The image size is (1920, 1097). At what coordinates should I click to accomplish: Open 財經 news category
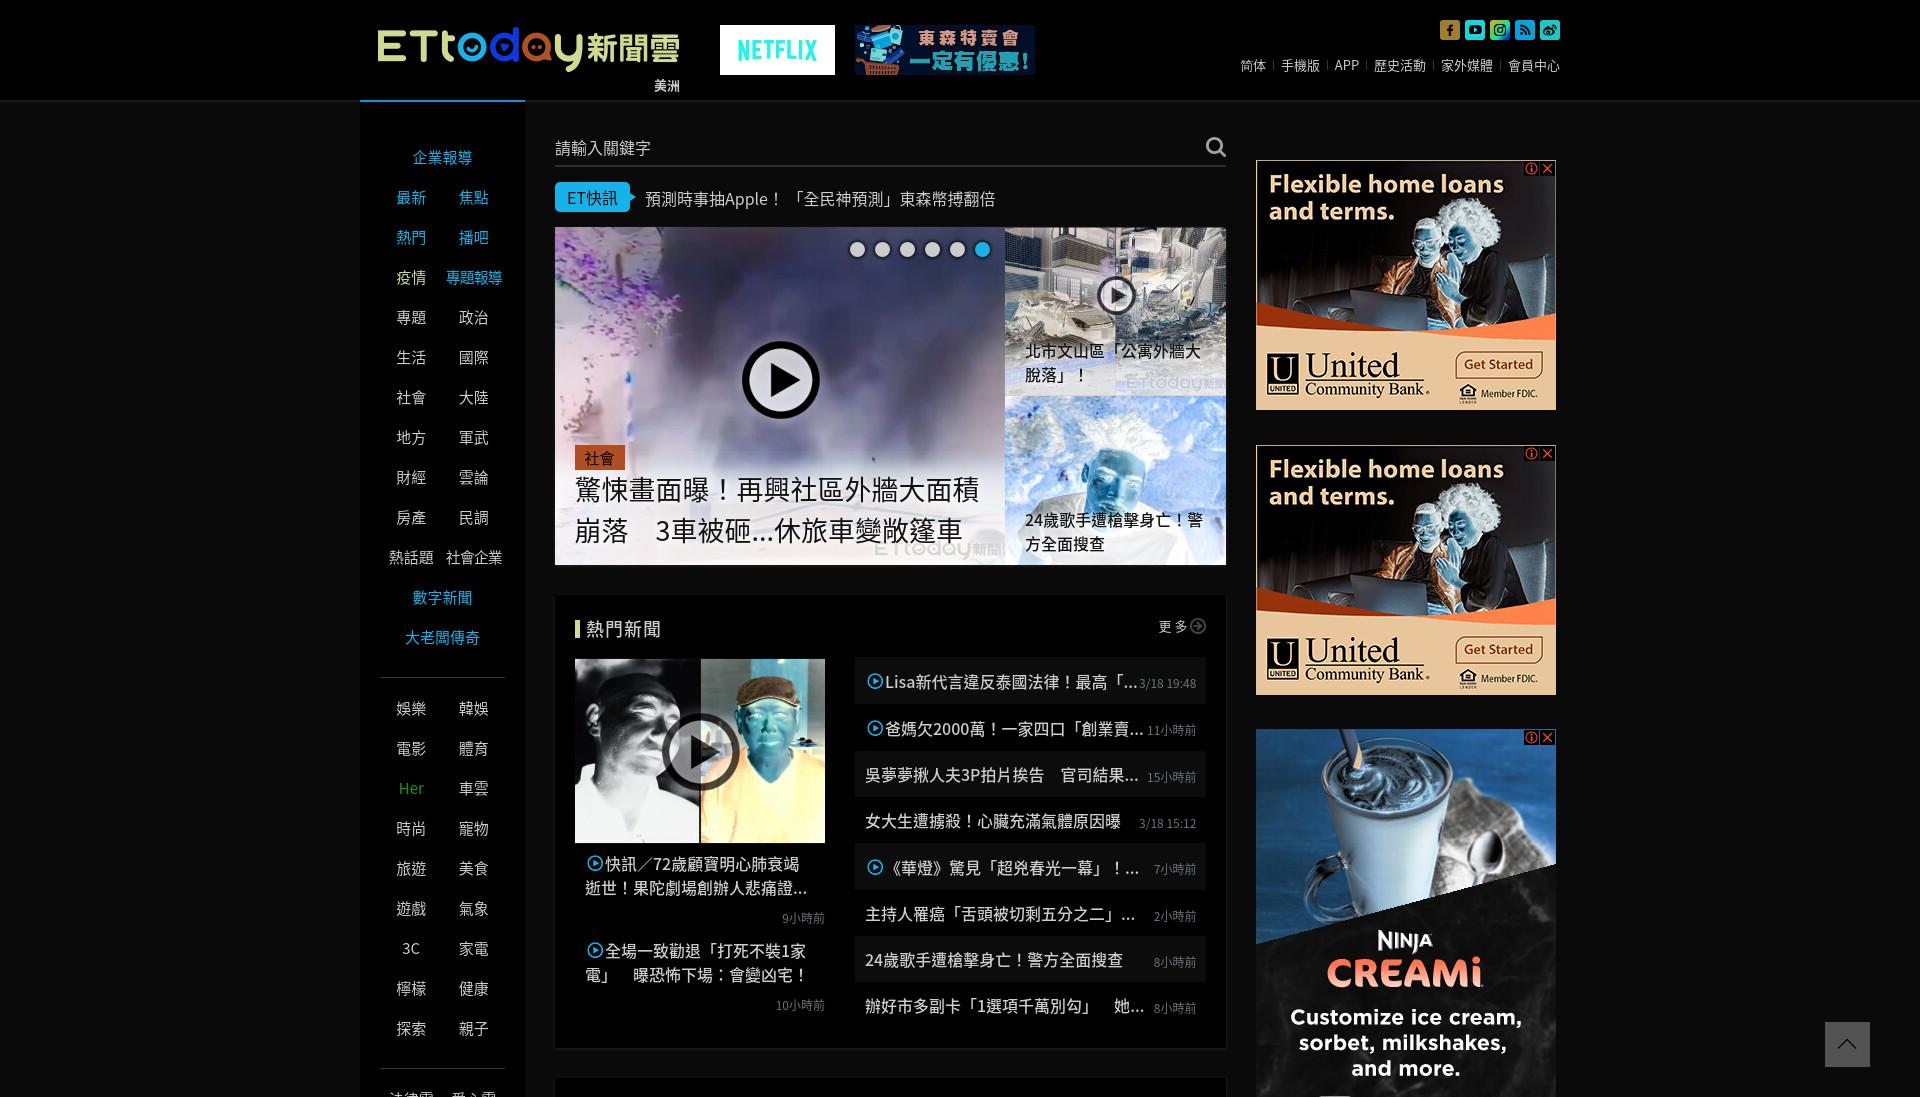[411, 477]
